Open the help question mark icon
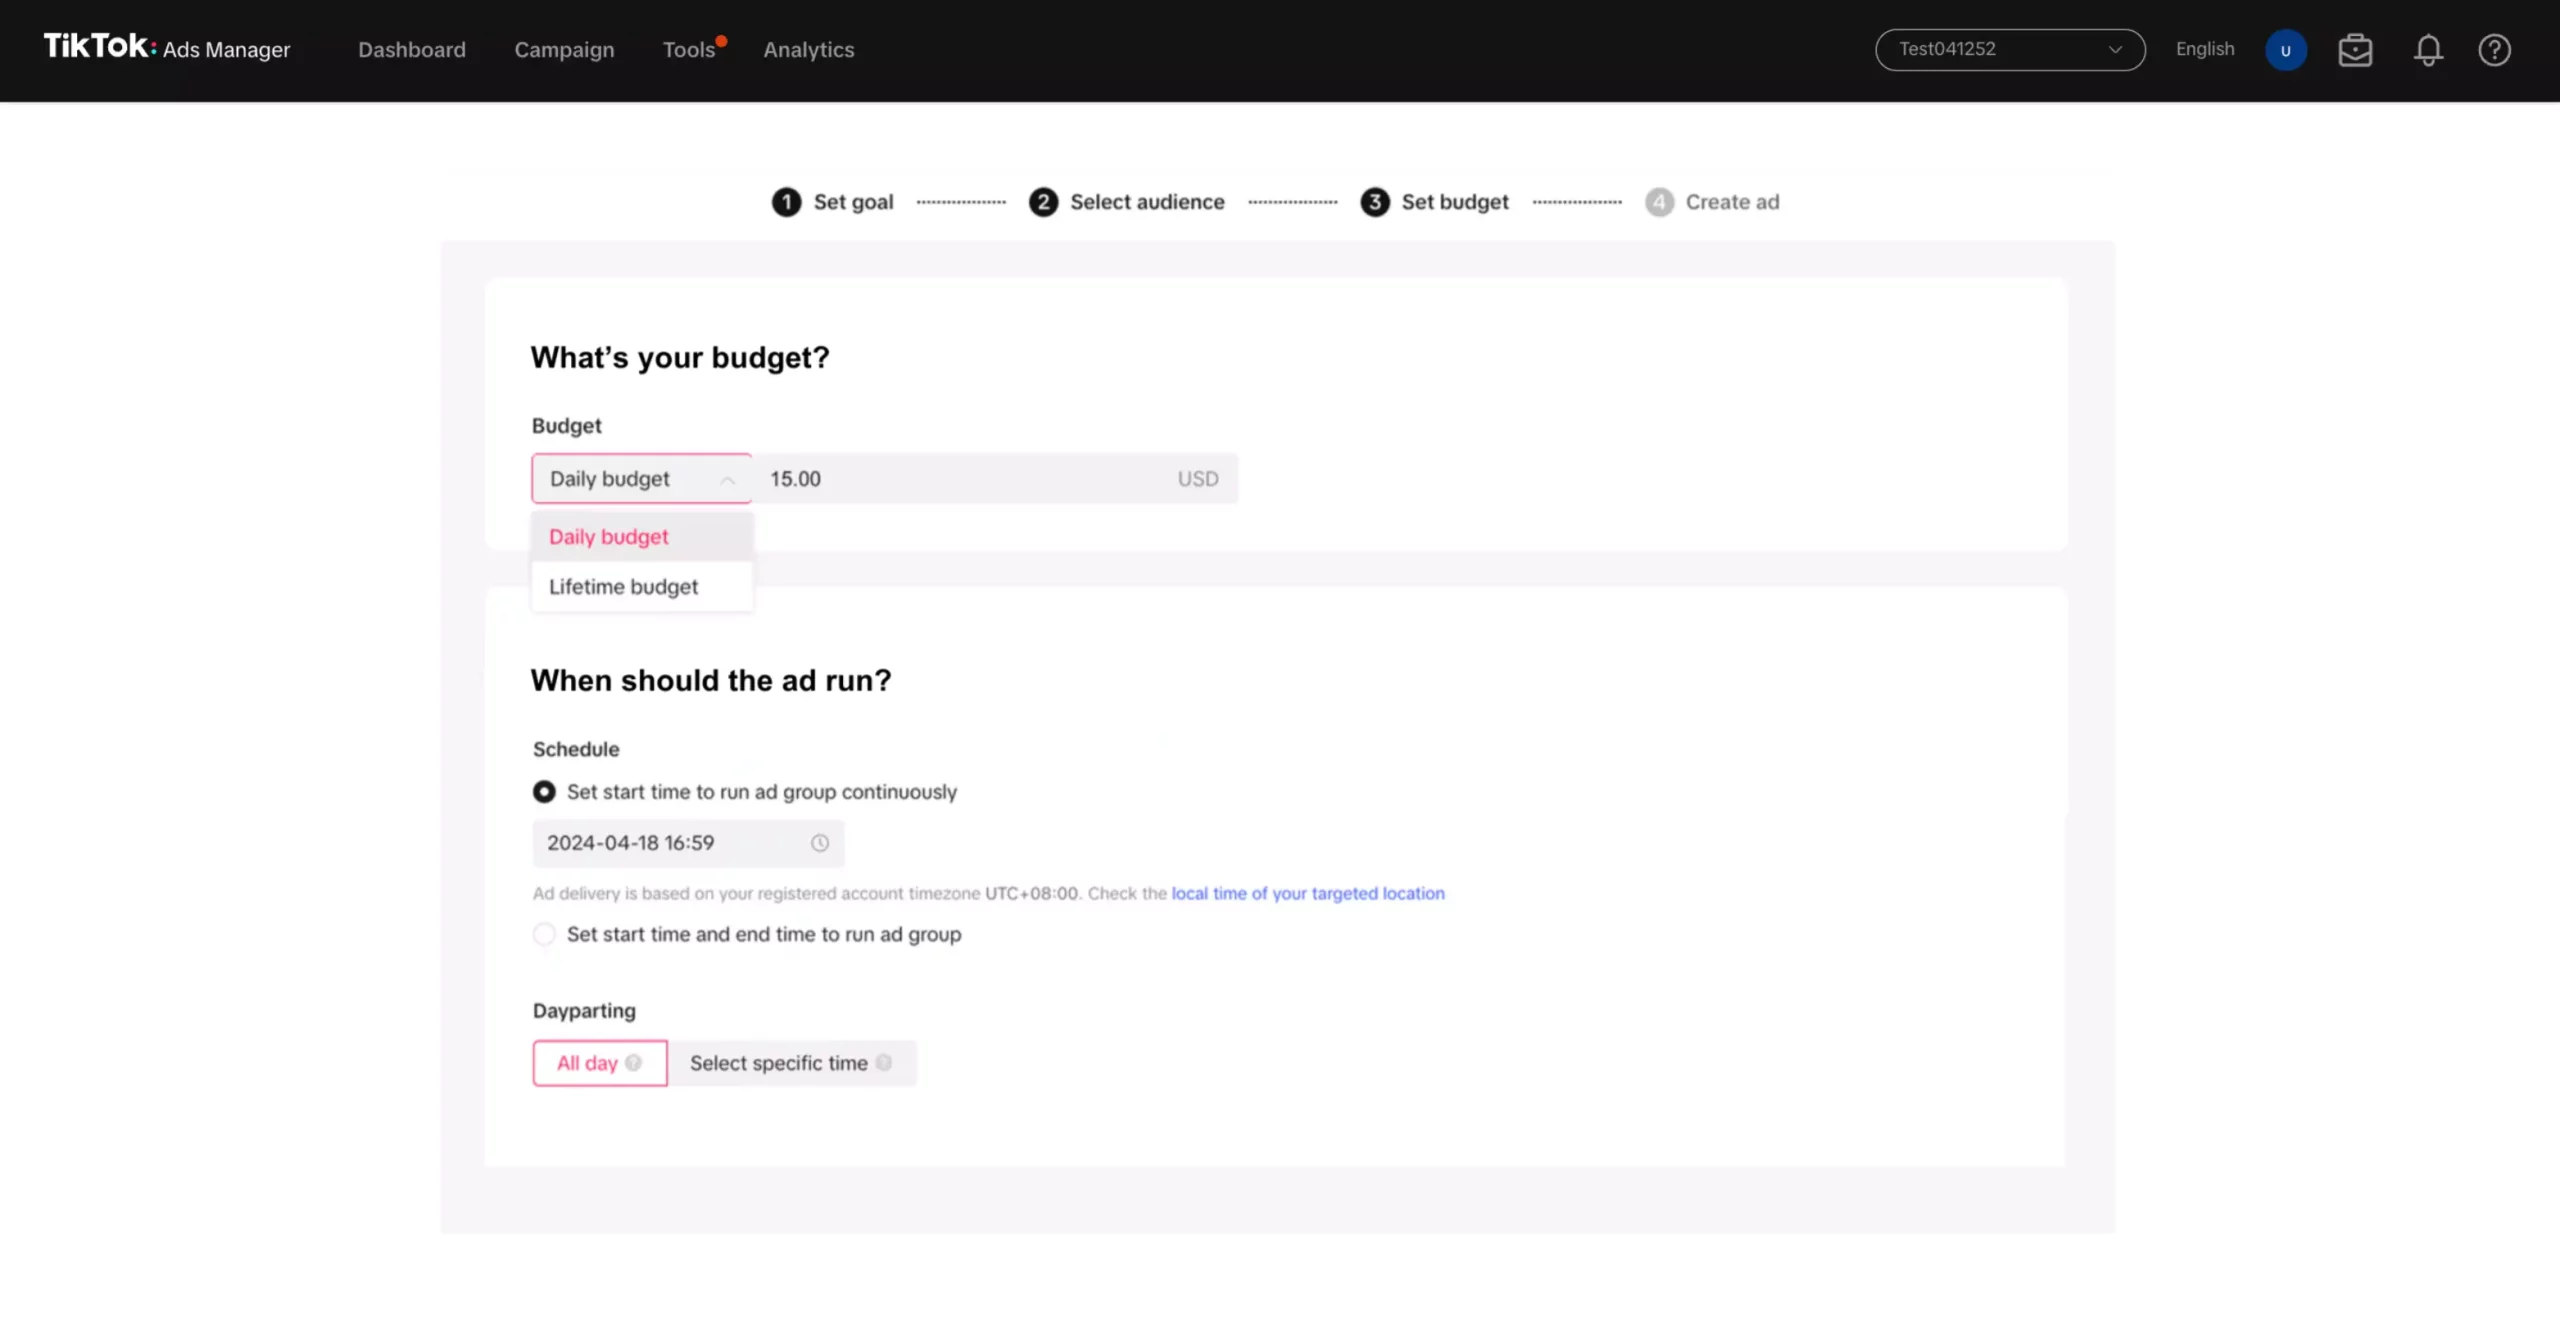The height and width of the screenshot is (1331, 2560). click(x=2494, y=50)
